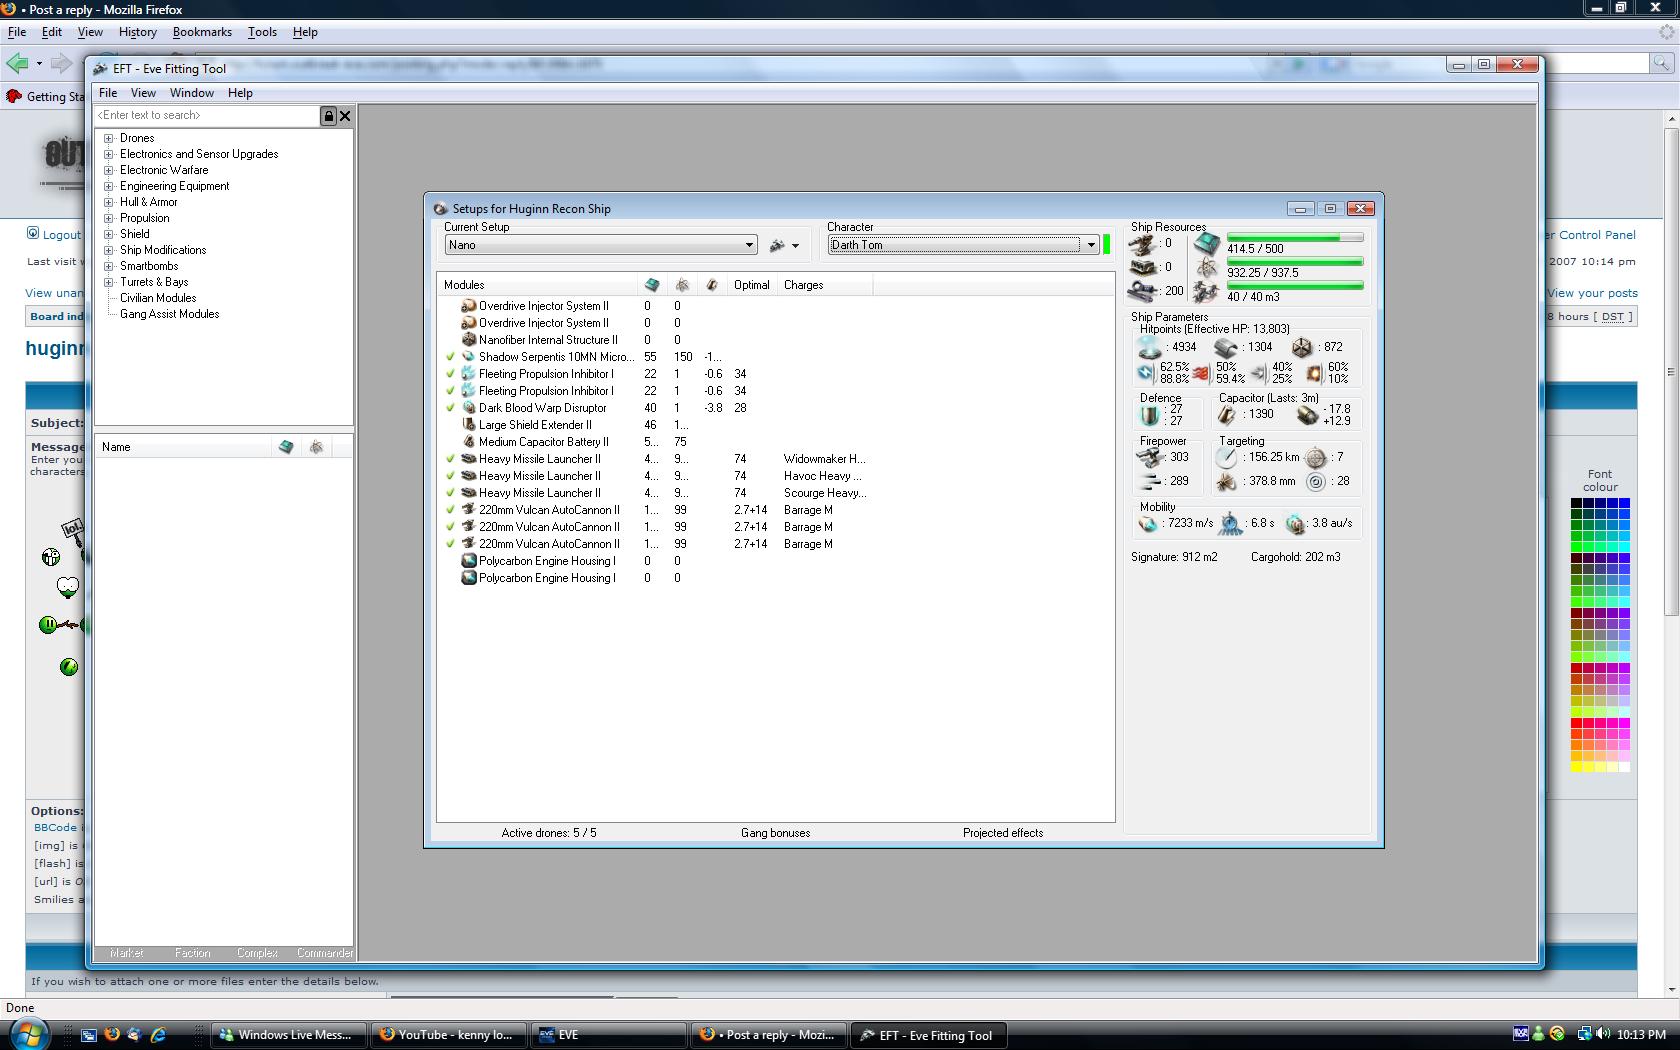Click the armor hitpoints icon beside 1304
This screenshot has width=1680, height=1050.
click(x=1226, y=348)
